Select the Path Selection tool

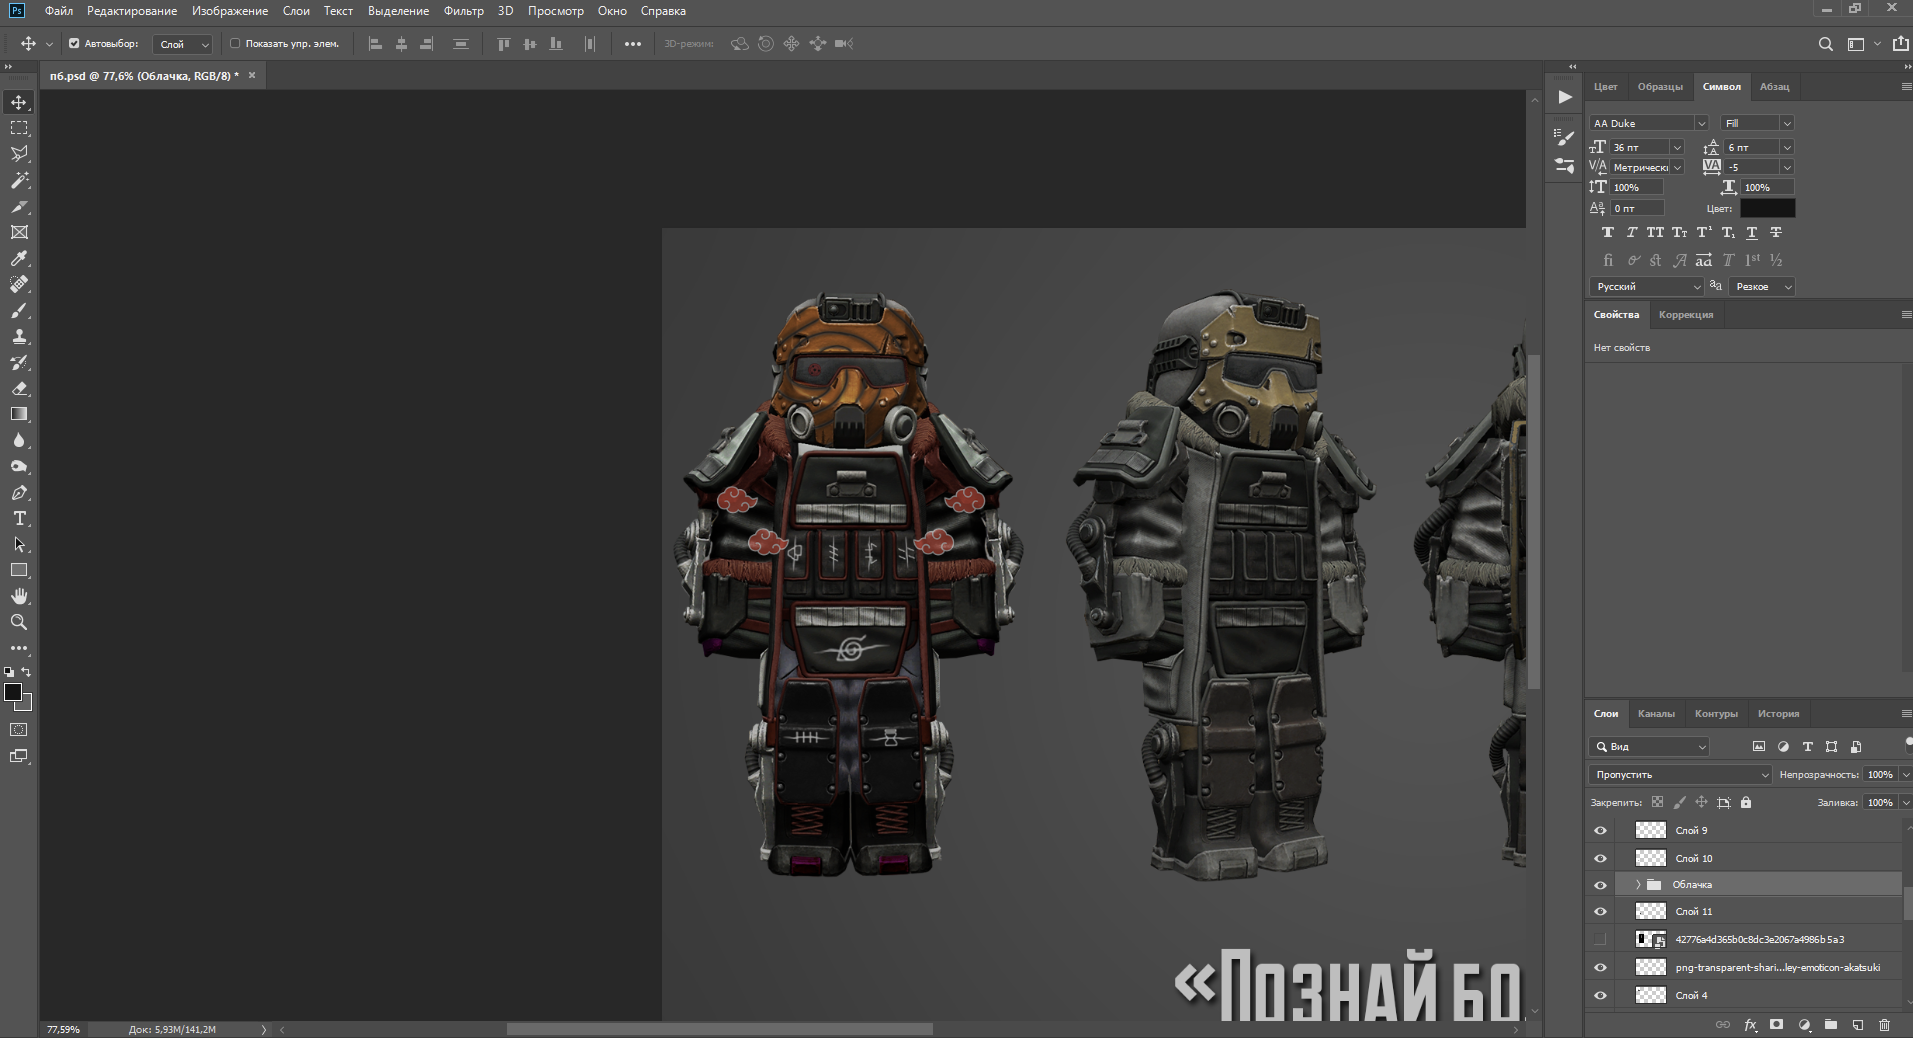pos(19,544)
